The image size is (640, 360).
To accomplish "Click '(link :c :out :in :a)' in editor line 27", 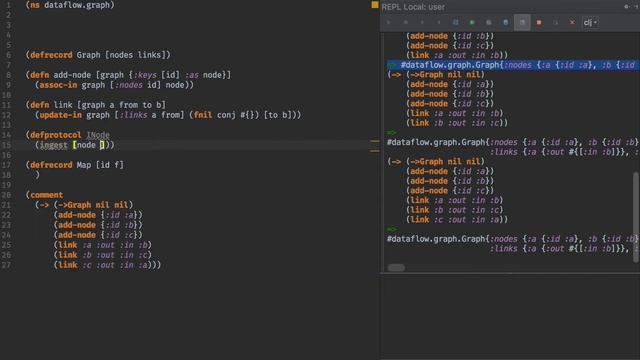I will [x=102, y=265].
